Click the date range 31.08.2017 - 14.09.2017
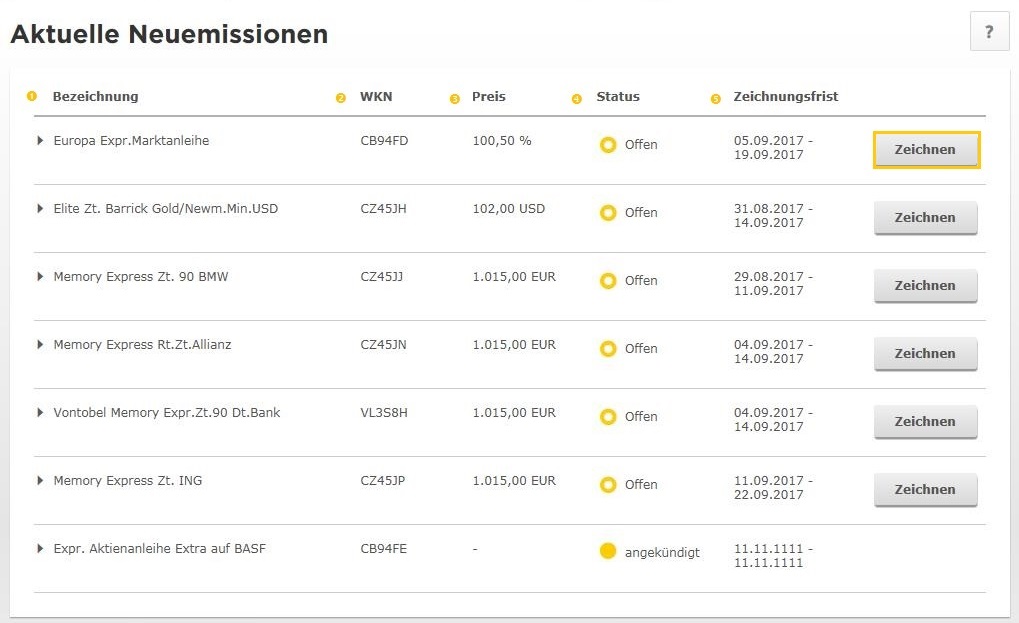Screen dimensions: 1019x623 coord(773,216)
